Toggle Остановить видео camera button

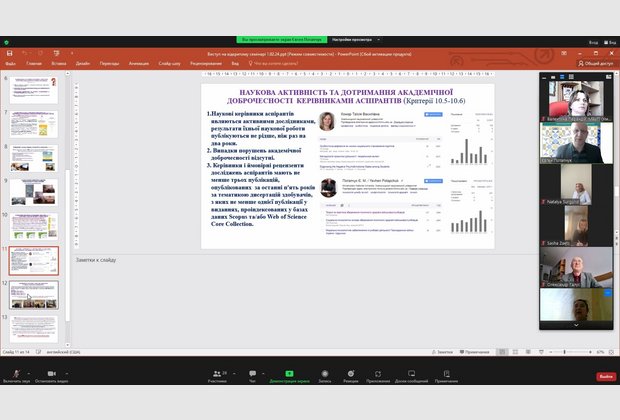(x=51, y=376)
